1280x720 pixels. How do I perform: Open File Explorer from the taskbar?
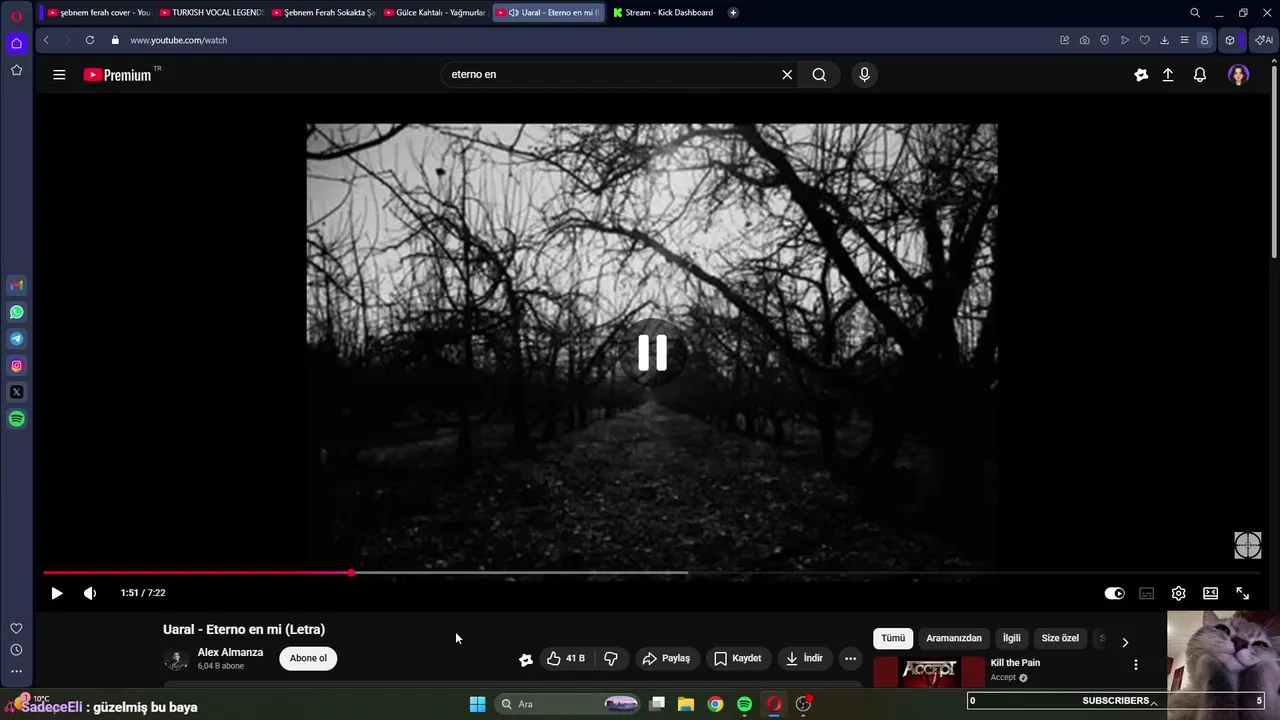(x=686, y=704)
